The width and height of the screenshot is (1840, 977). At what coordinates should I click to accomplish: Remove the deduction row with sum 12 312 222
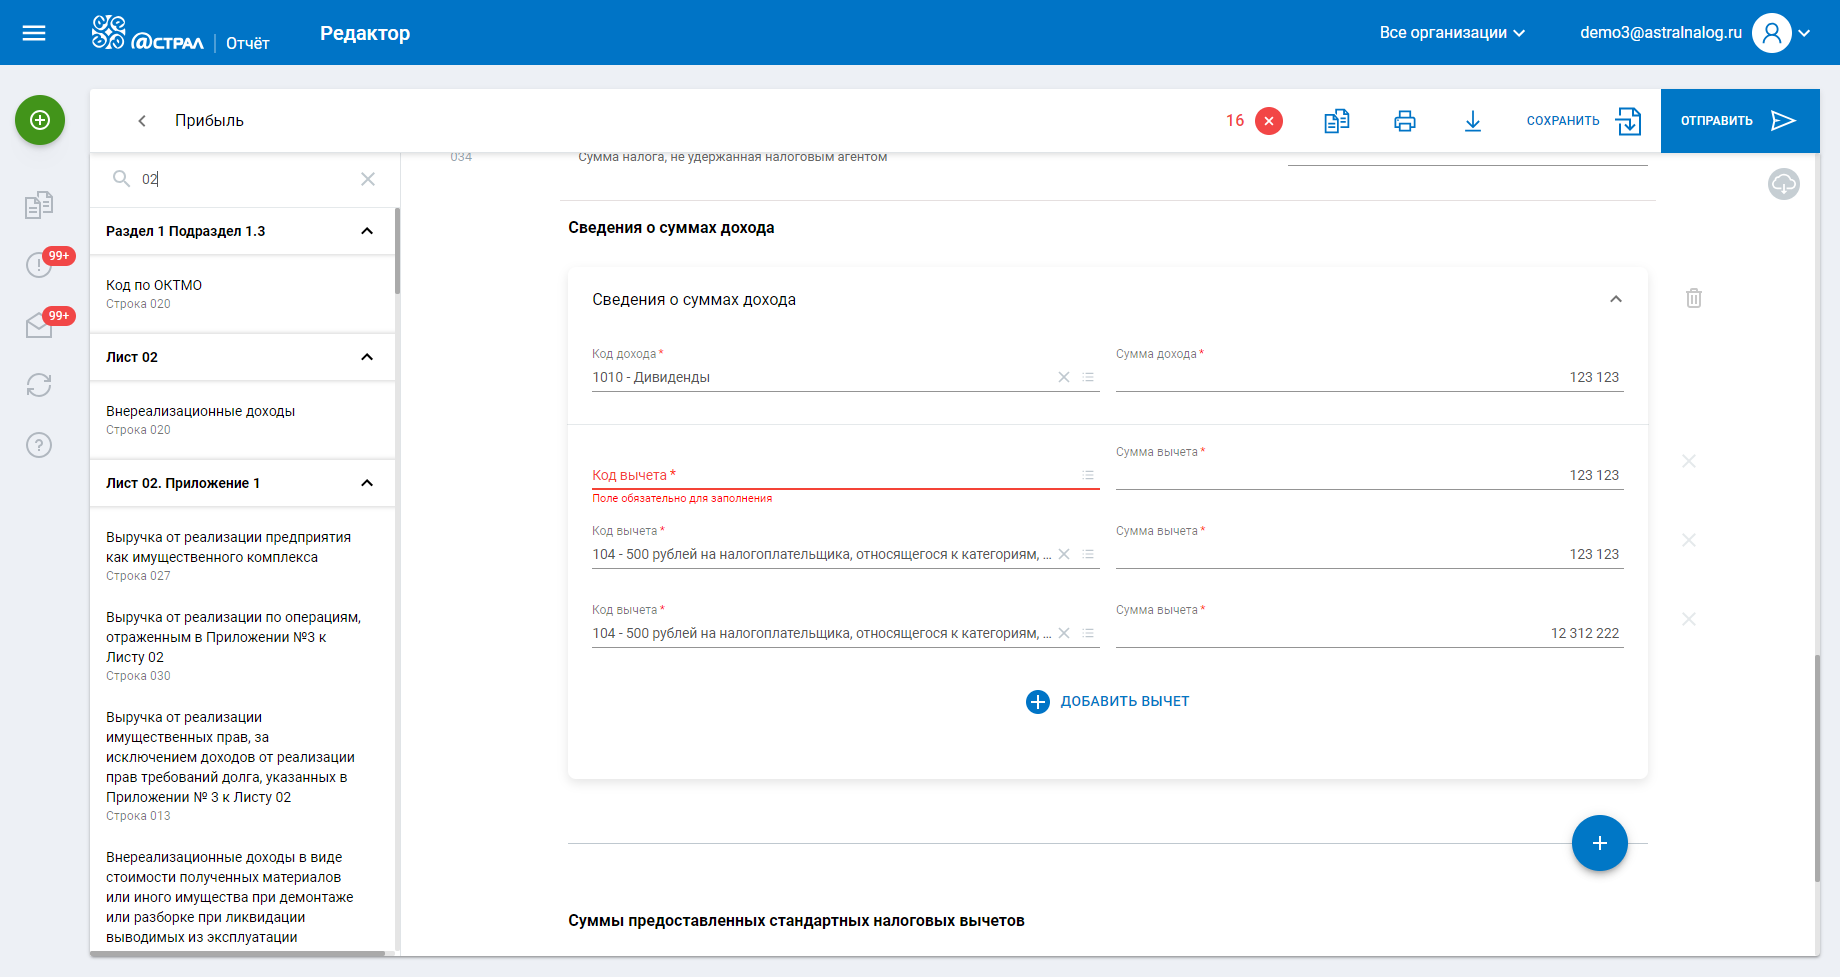coord(1689,619)
